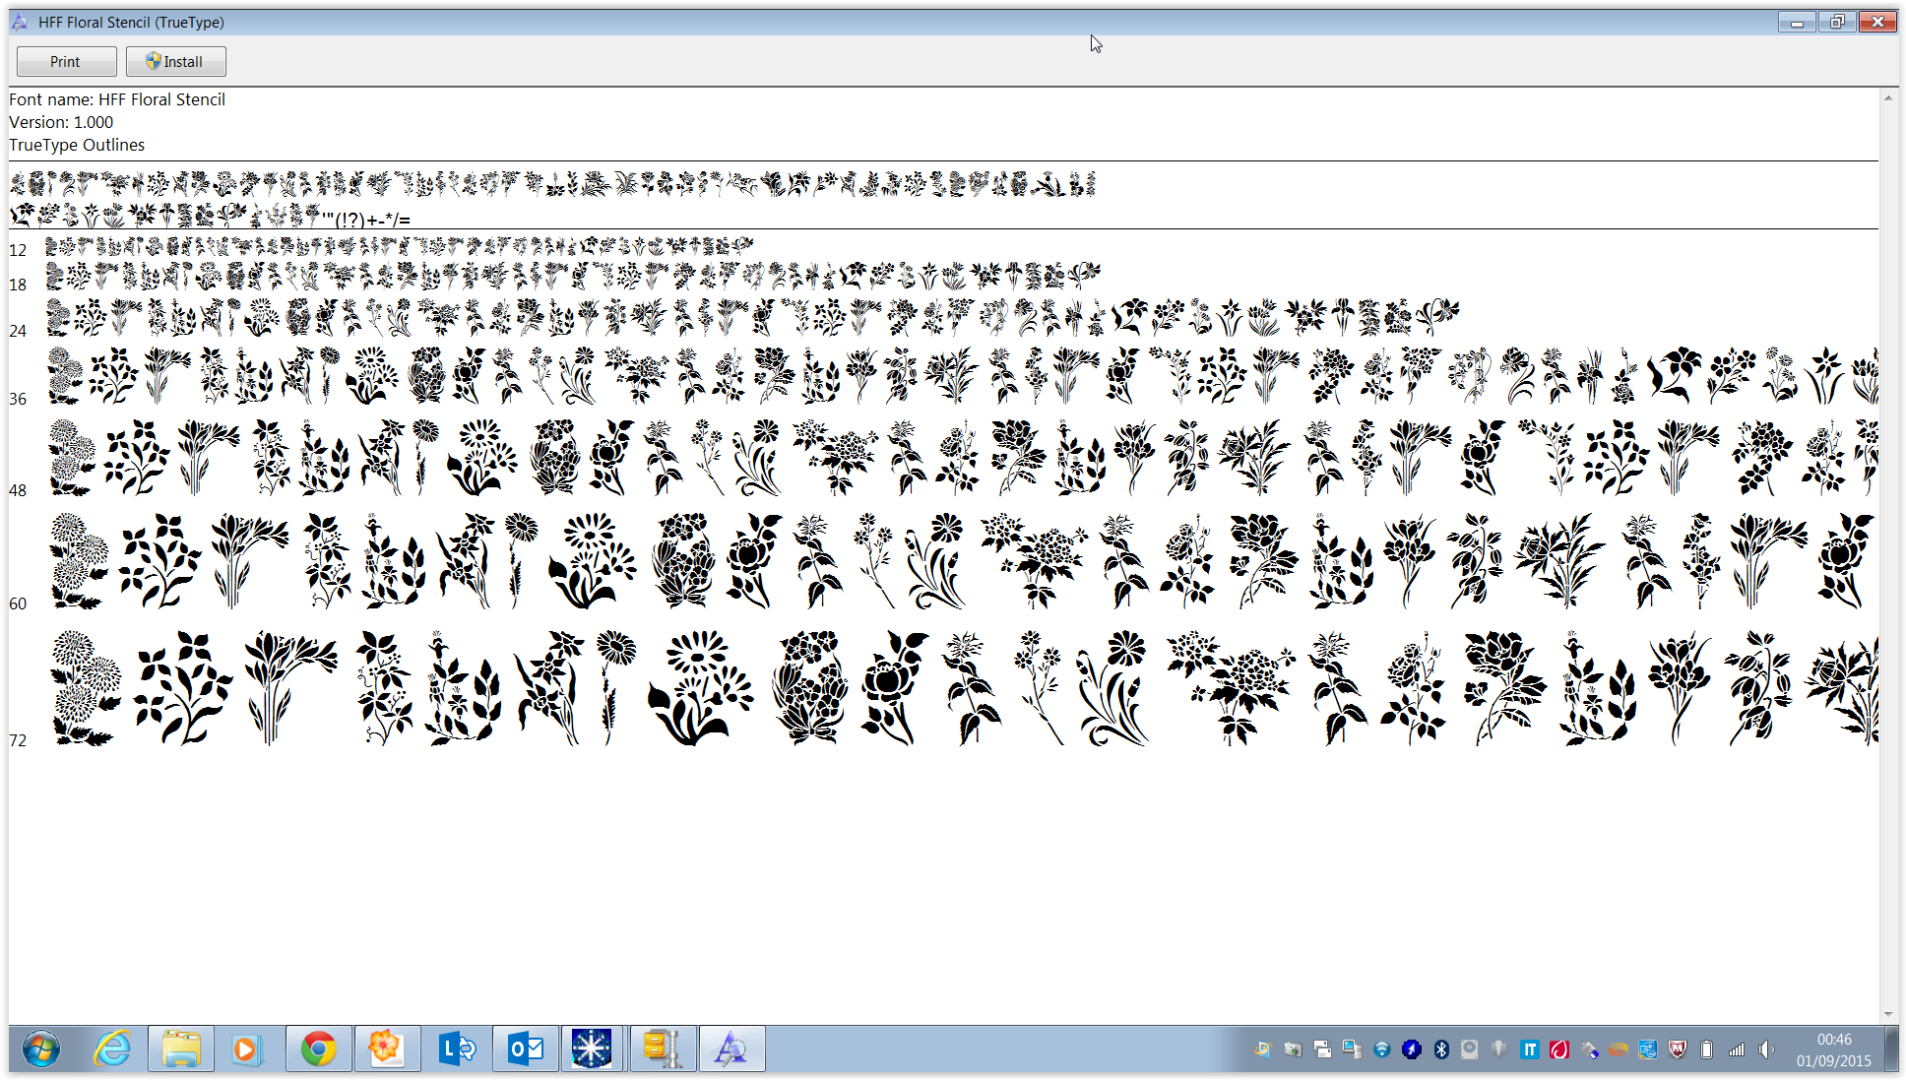Click the wireless network icon in the tray

(1737, 1050)
